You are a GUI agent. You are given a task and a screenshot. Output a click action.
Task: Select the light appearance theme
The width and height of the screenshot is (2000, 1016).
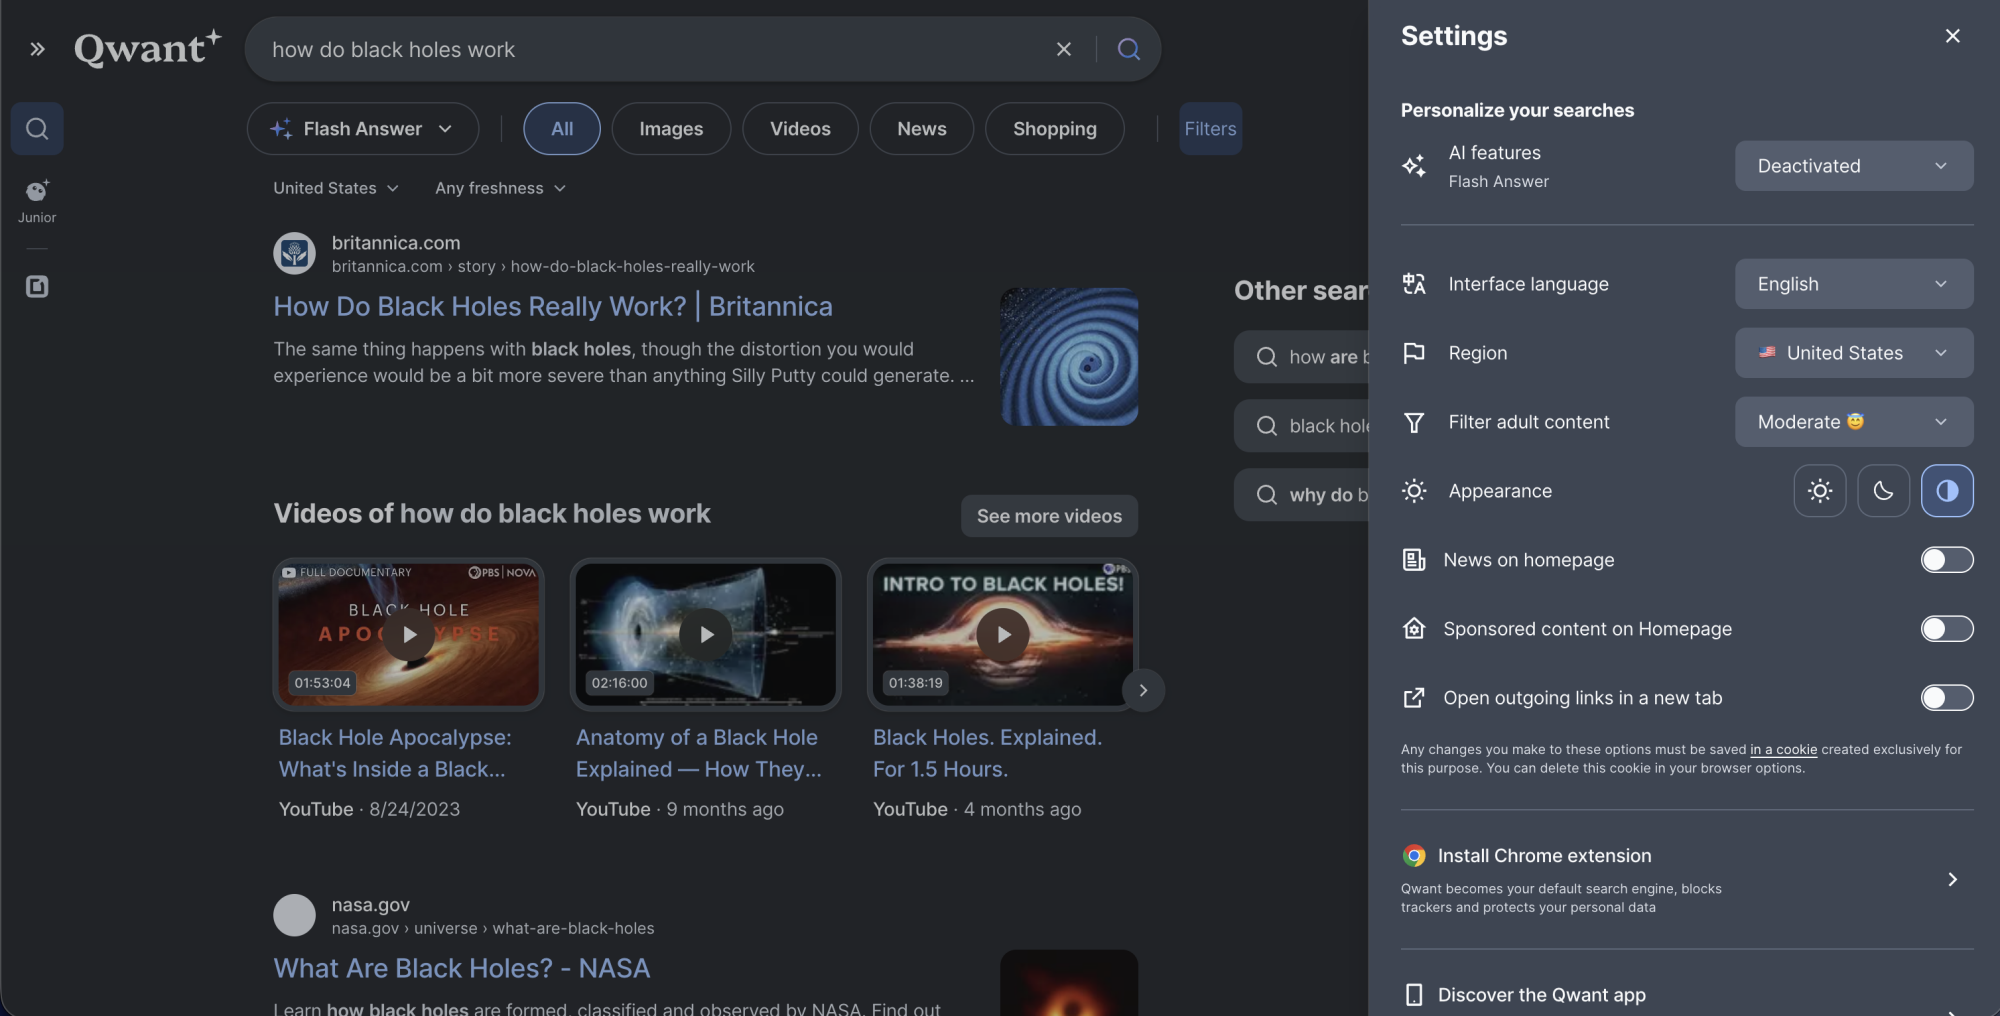click(x=1820, y=491)
